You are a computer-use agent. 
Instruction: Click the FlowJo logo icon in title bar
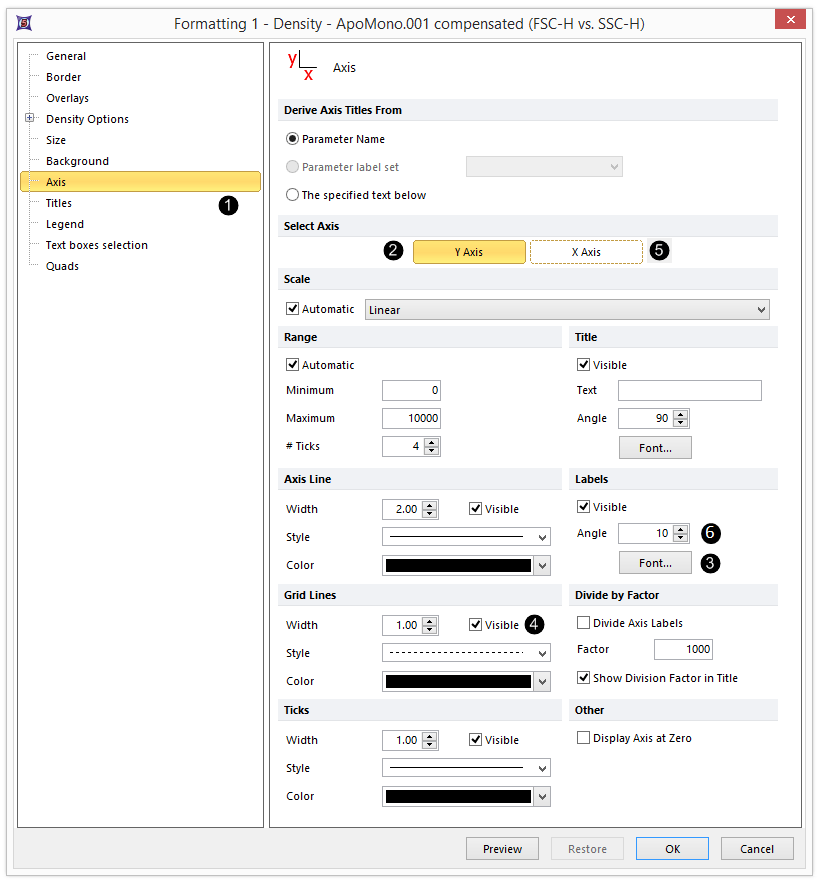[x=23, y=22]
